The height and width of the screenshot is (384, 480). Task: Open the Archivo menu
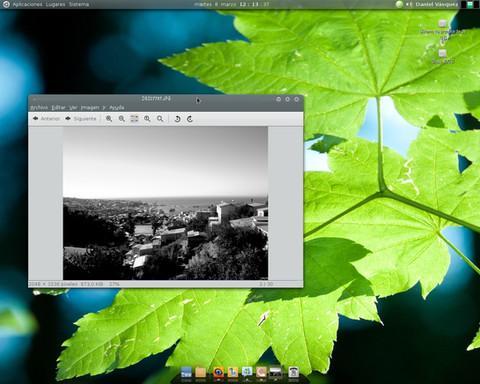point(39,107)
